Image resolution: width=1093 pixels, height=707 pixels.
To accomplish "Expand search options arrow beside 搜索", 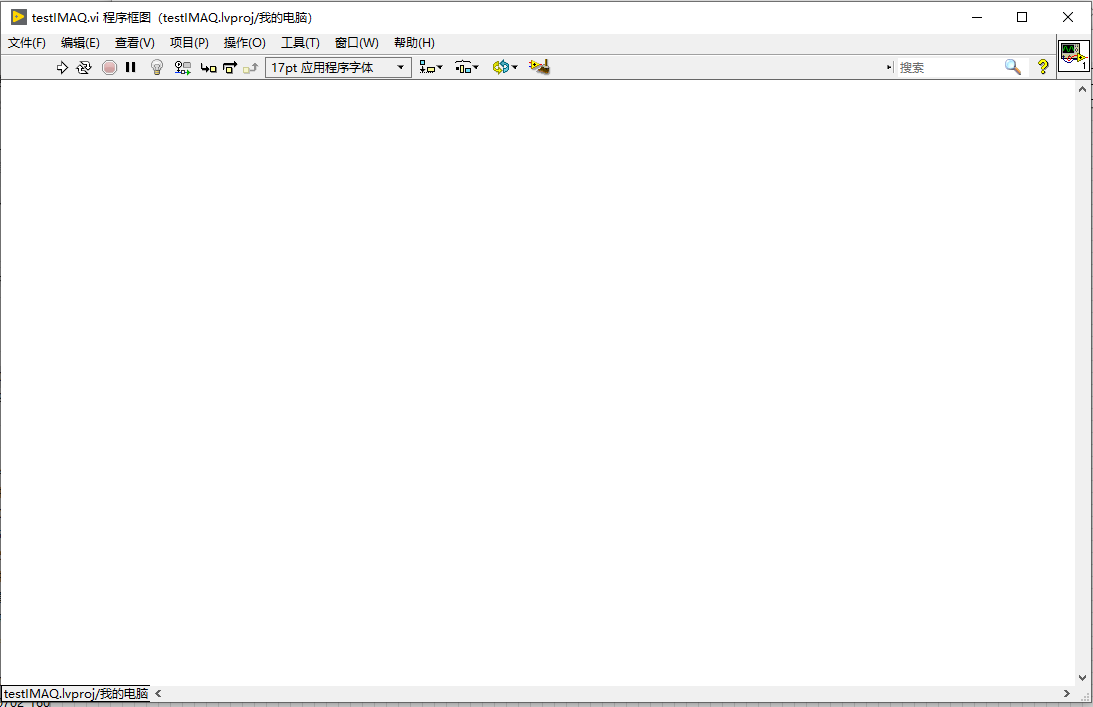I will point(889,68).
